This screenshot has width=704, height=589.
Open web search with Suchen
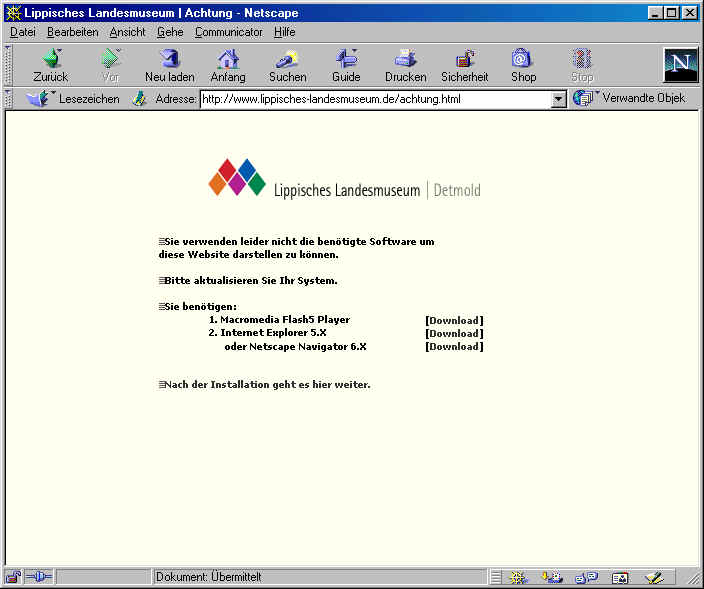point(287,66)
